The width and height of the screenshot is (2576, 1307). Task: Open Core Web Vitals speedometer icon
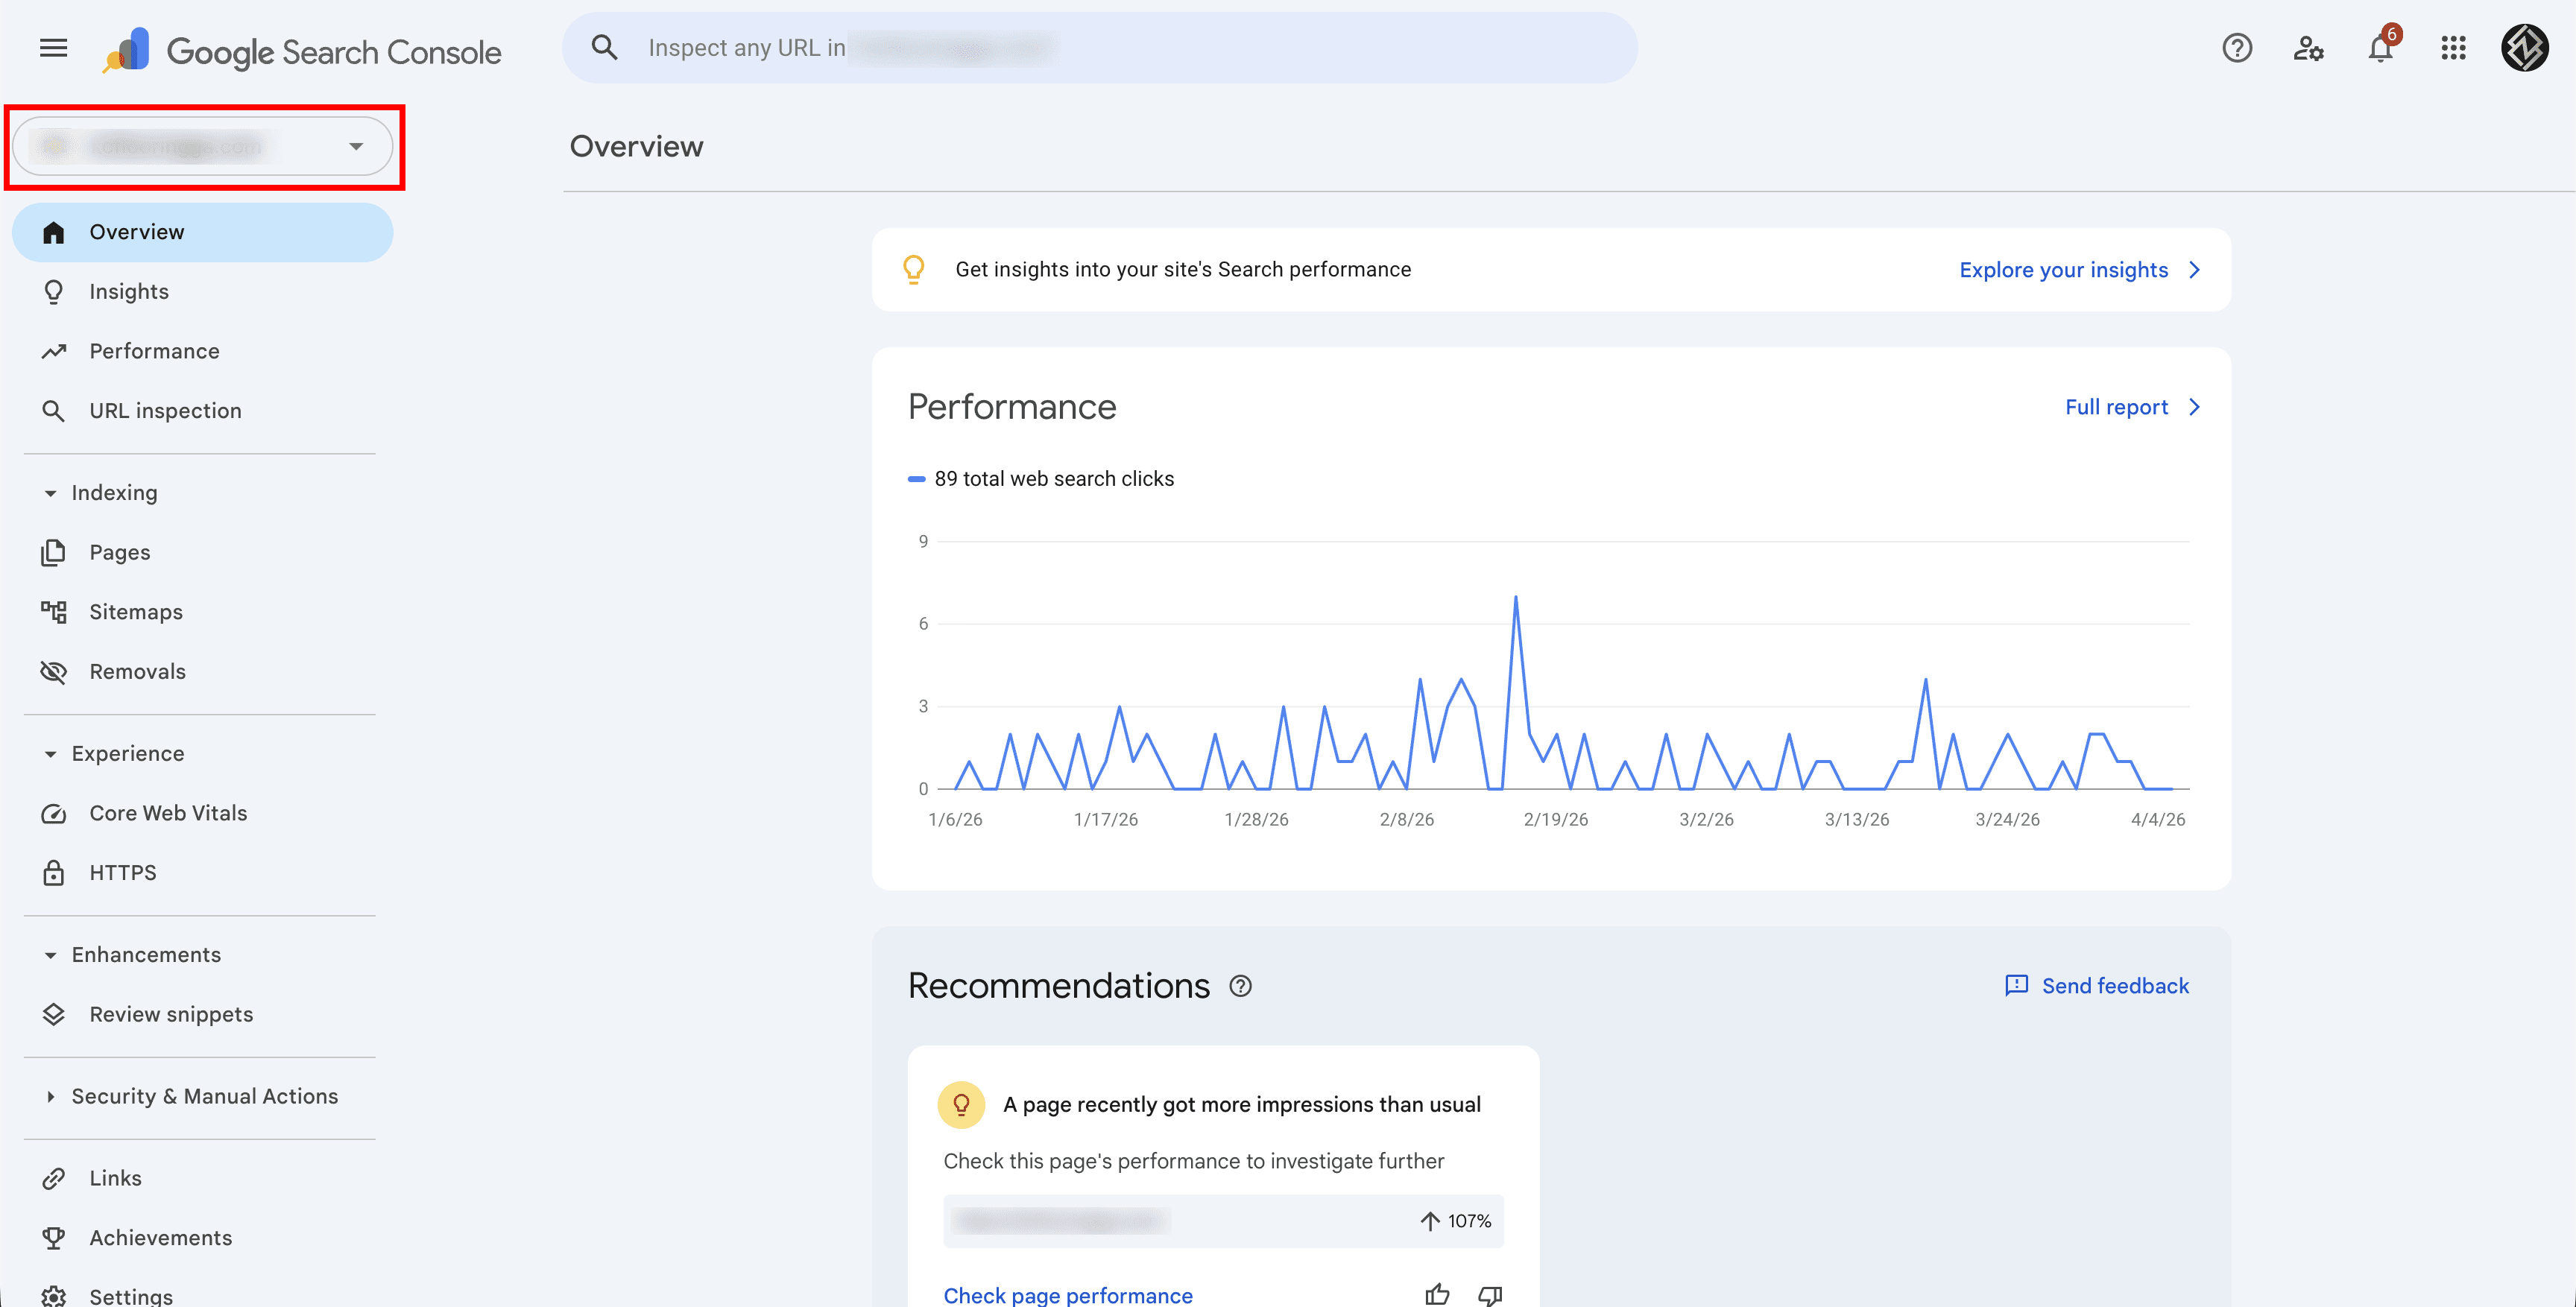point(54,813)
